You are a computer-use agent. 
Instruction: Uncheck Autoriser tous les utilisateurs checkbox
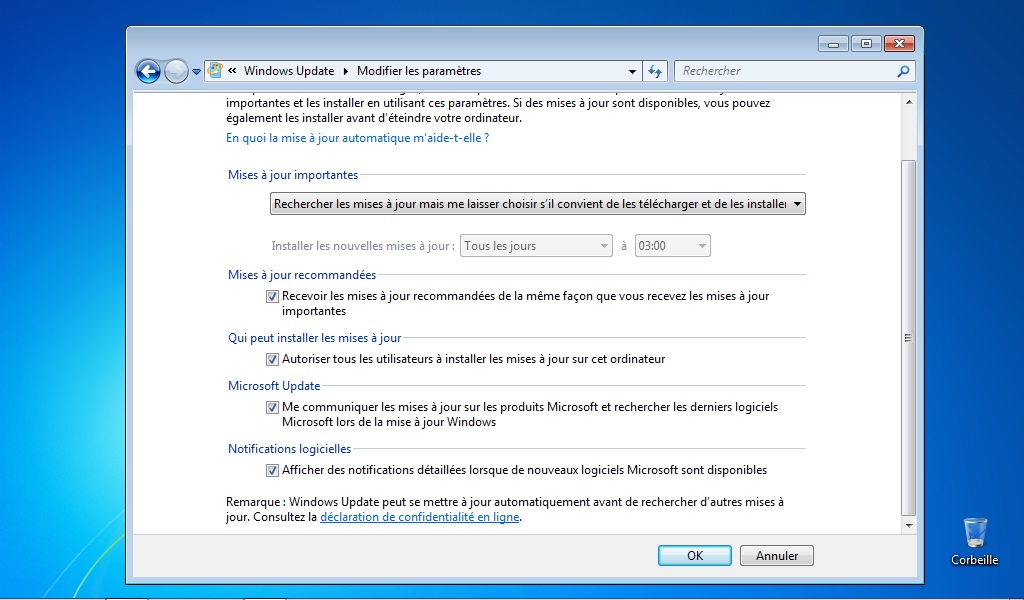pos(272,359)
